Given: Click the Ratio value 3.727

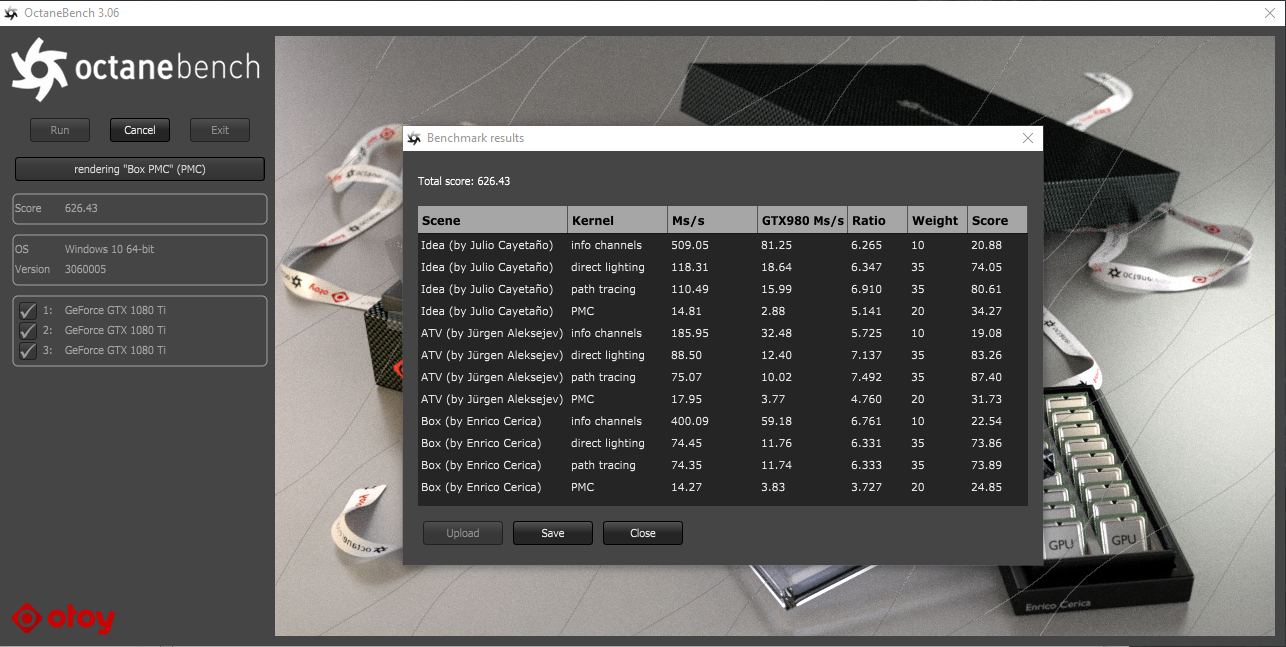Looking at the screenshot, I should (867, 487).
